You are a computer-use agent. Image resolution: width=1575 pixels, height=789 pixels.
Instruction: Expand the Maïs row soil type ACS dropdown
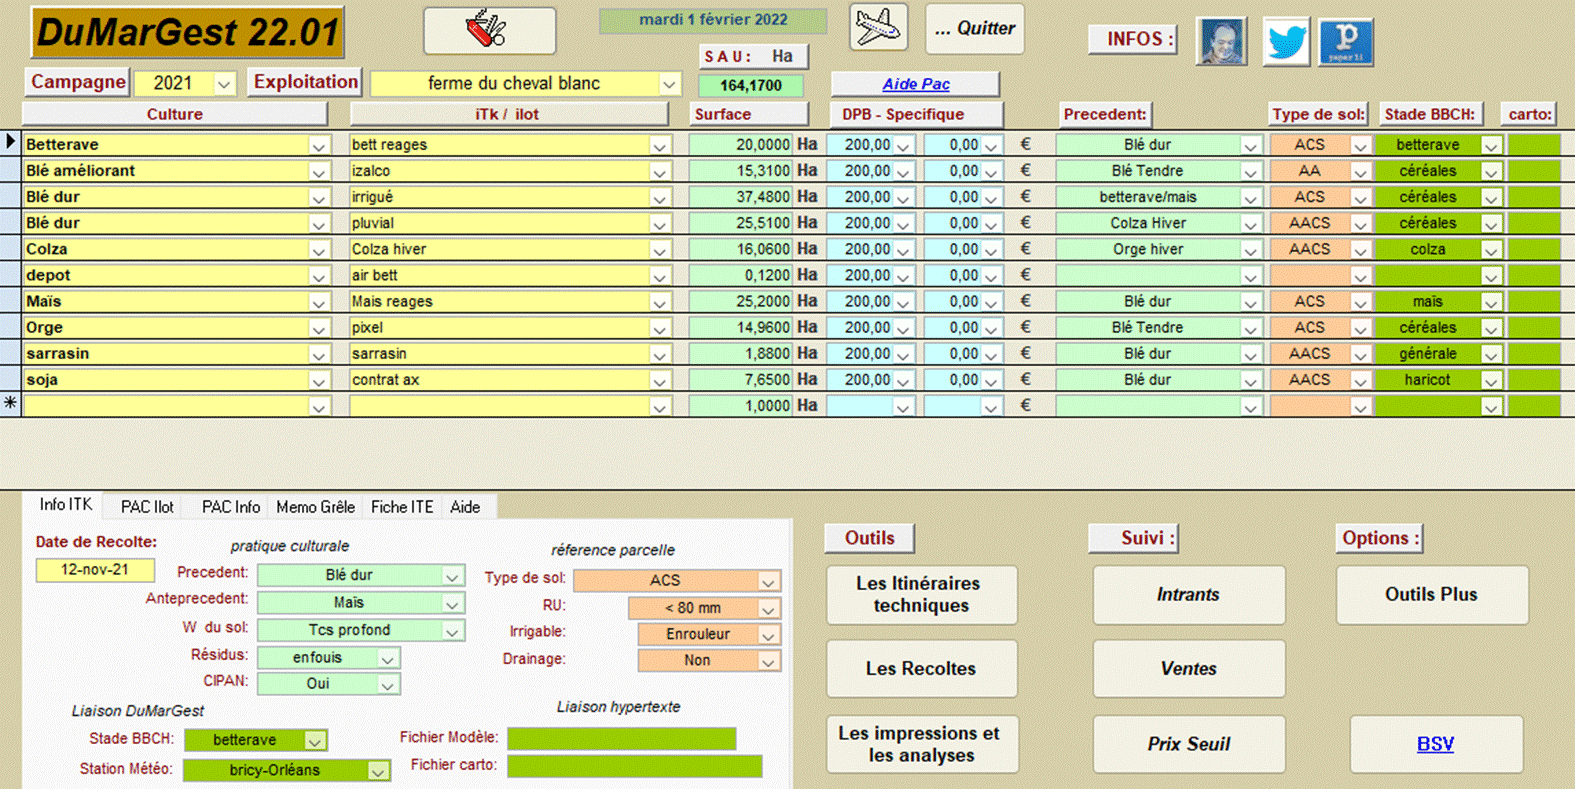click(1360, 302)
